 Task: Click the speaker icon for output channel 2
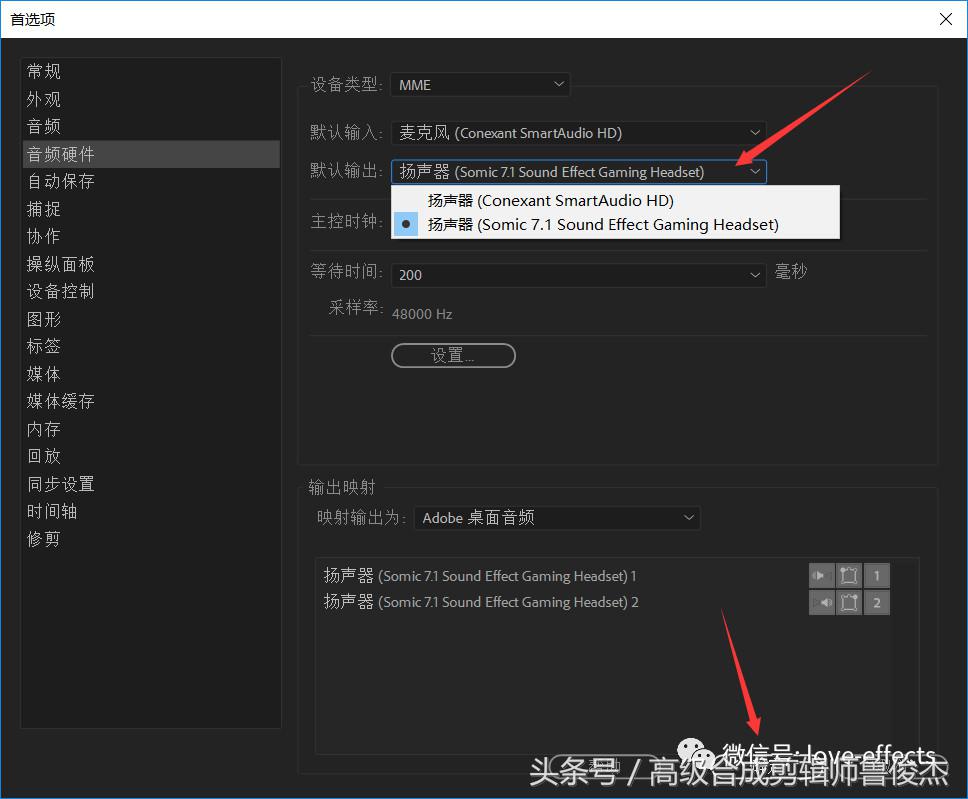(x=822, y=602)
